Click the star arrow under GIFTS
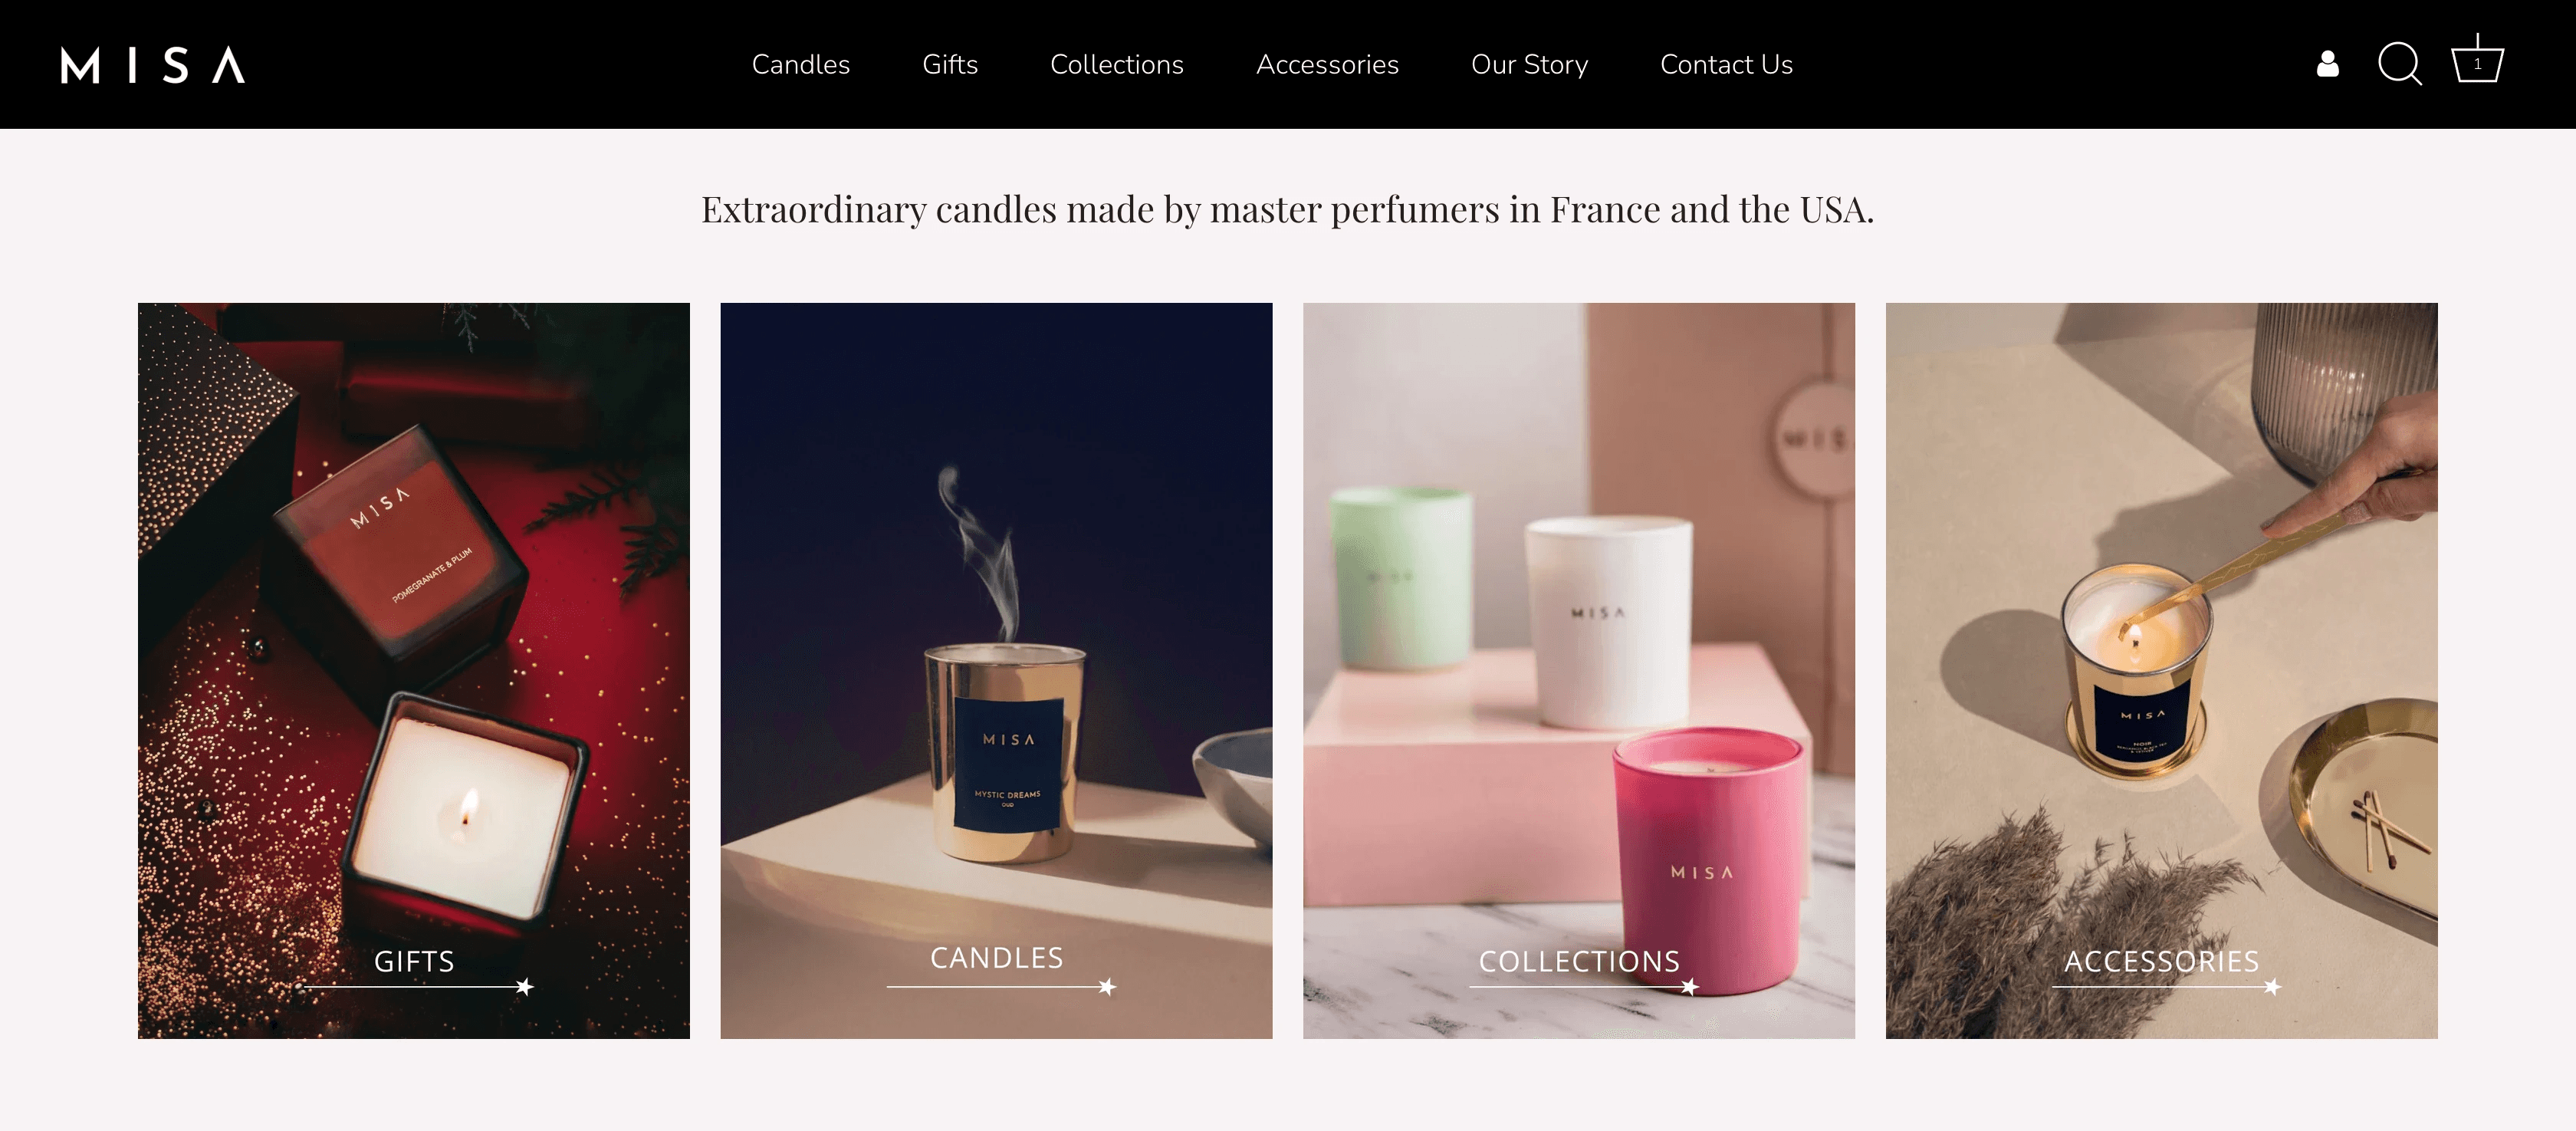The image size is (2576, 1131). [524, 987]
